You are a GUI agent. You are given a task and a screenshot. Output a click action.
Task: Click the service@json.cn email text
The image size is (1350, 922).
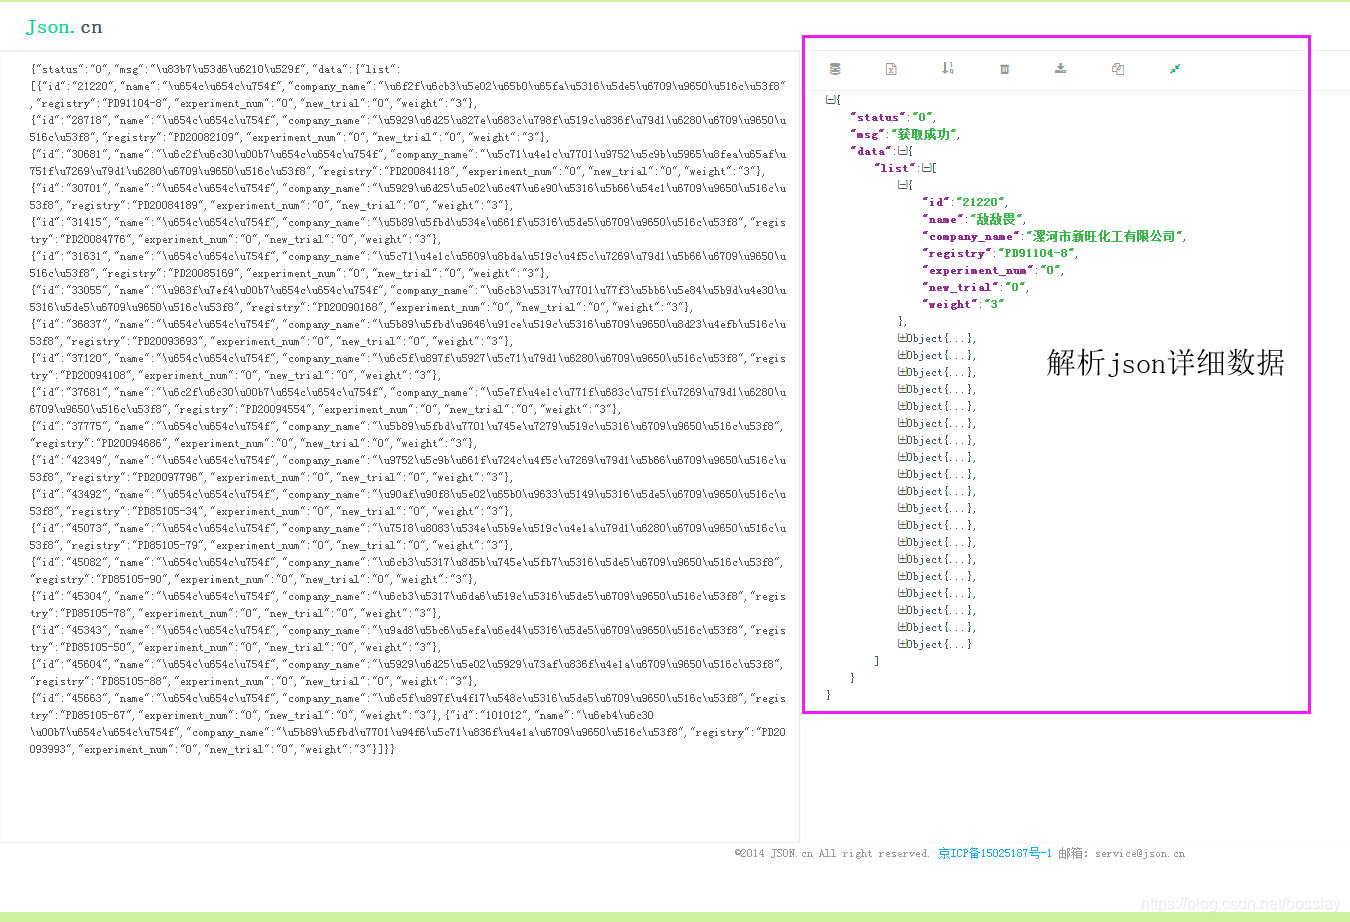[1140, 853]
